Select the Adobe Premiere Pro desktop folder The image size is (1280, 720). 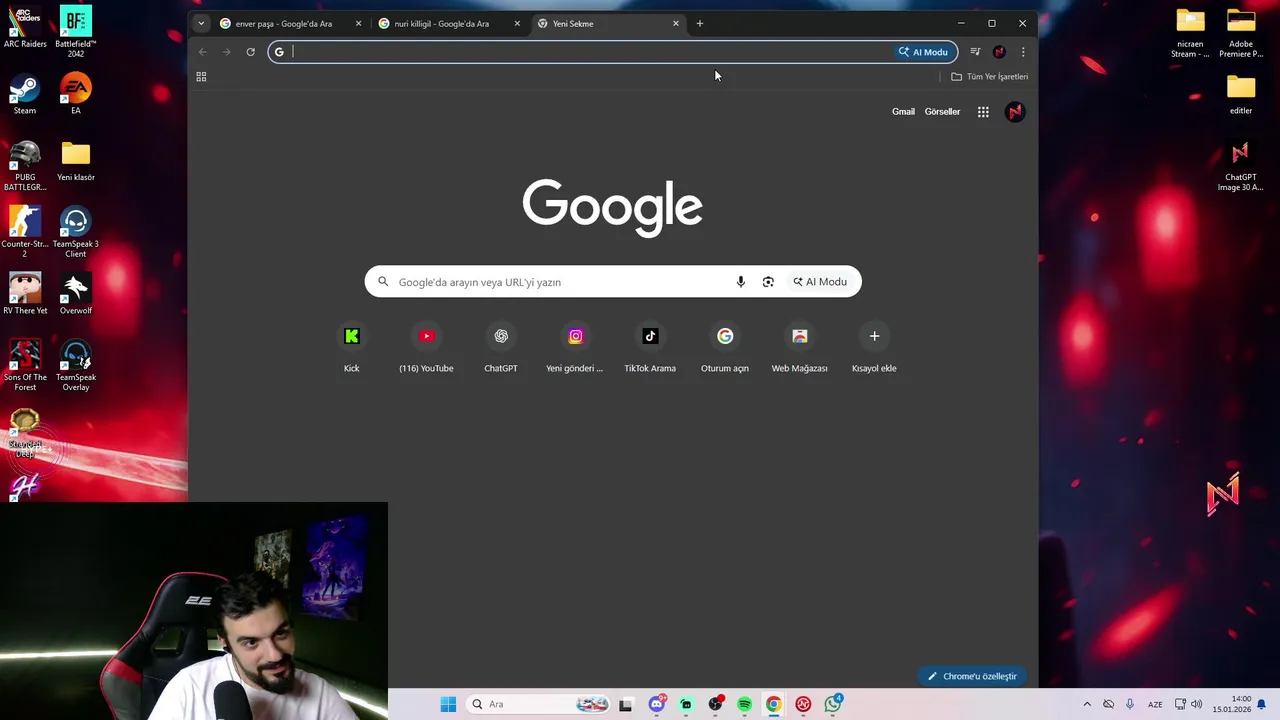(x=1241, y=32)
